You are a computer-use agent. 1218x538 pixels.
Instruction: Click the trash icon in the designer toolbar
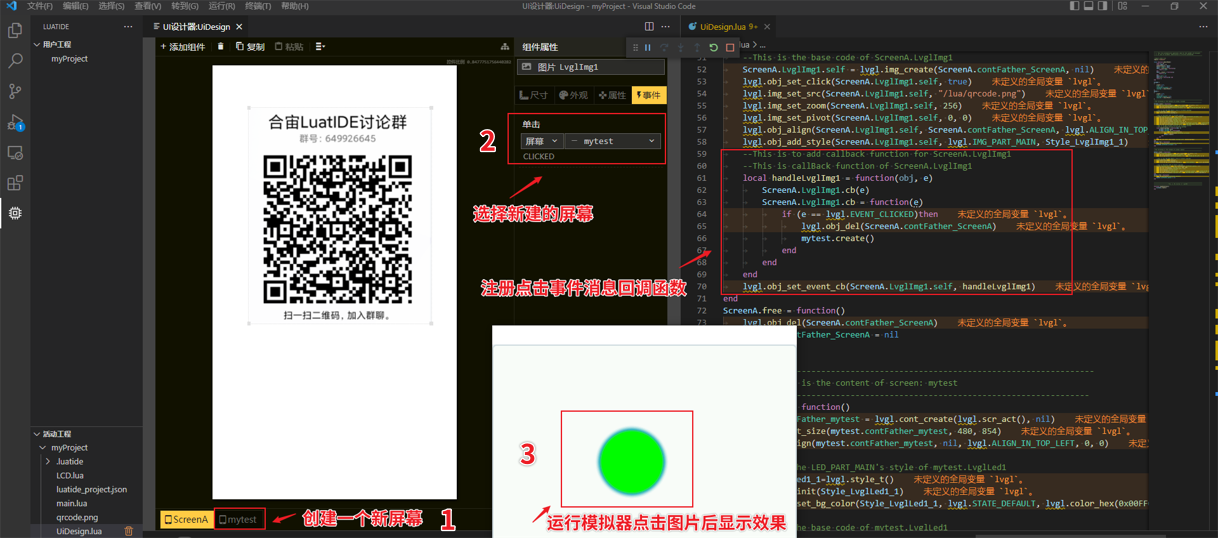coord(221,47)
